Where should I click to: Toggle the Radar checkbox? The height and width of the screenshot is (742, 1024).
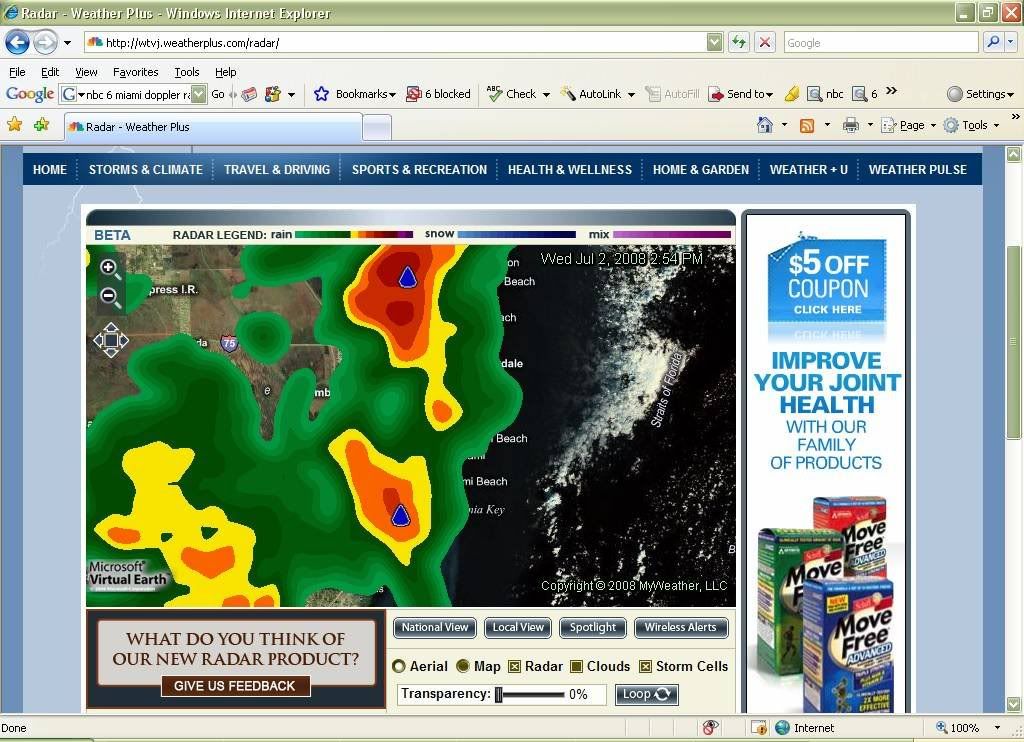click(x=515, y=666)
